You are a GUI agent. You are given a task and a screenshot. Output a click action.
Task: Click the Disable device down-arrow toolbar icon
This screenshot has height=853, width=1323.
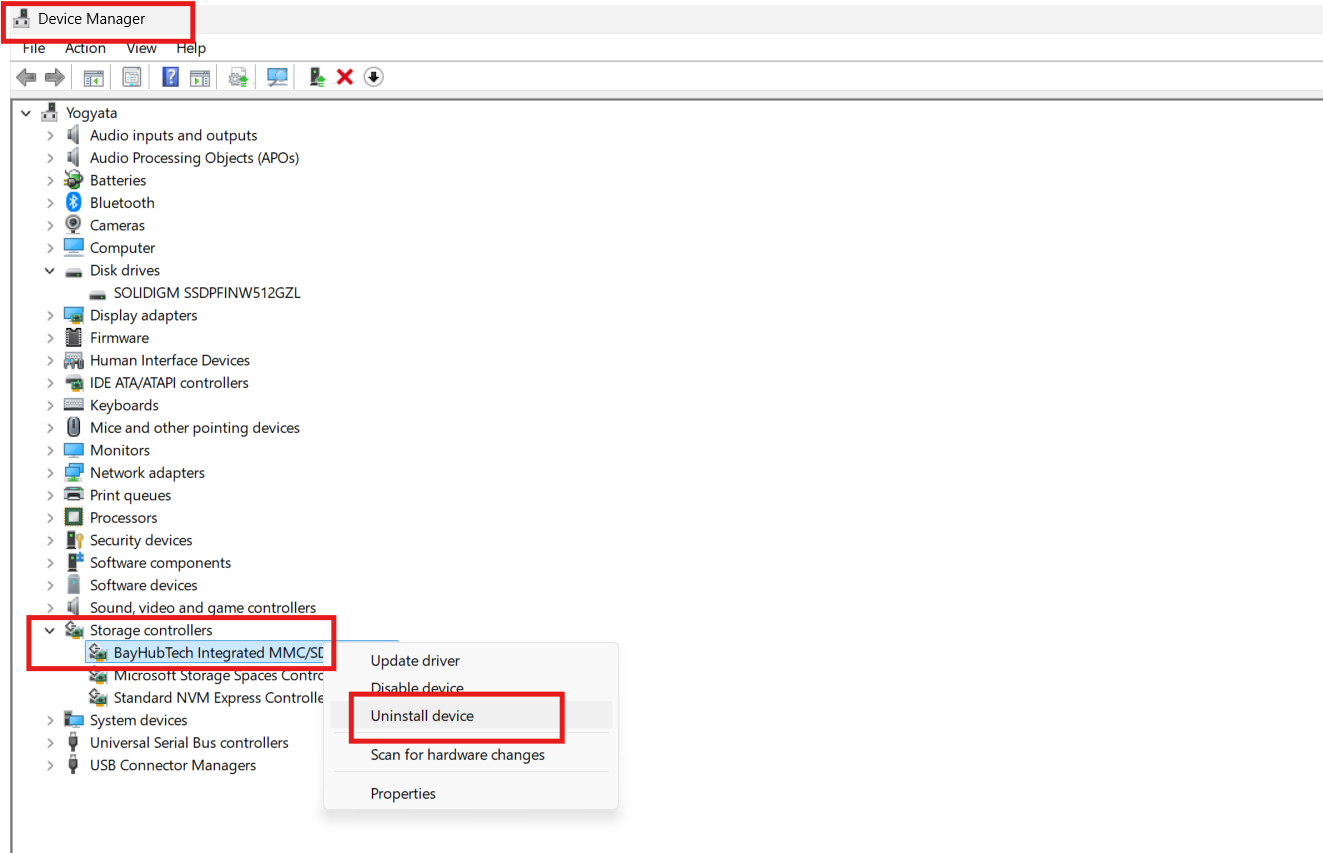pos(373,77)
